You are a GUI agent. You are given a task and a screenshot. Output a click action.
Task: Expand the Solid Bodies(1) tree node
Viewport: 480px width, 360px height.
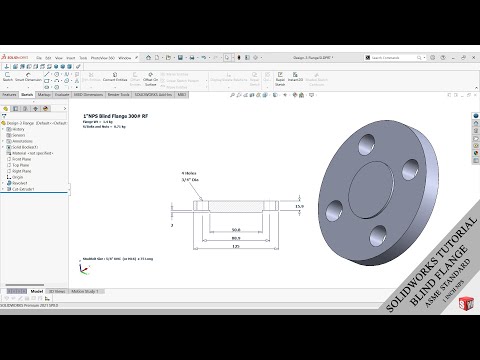3,147
